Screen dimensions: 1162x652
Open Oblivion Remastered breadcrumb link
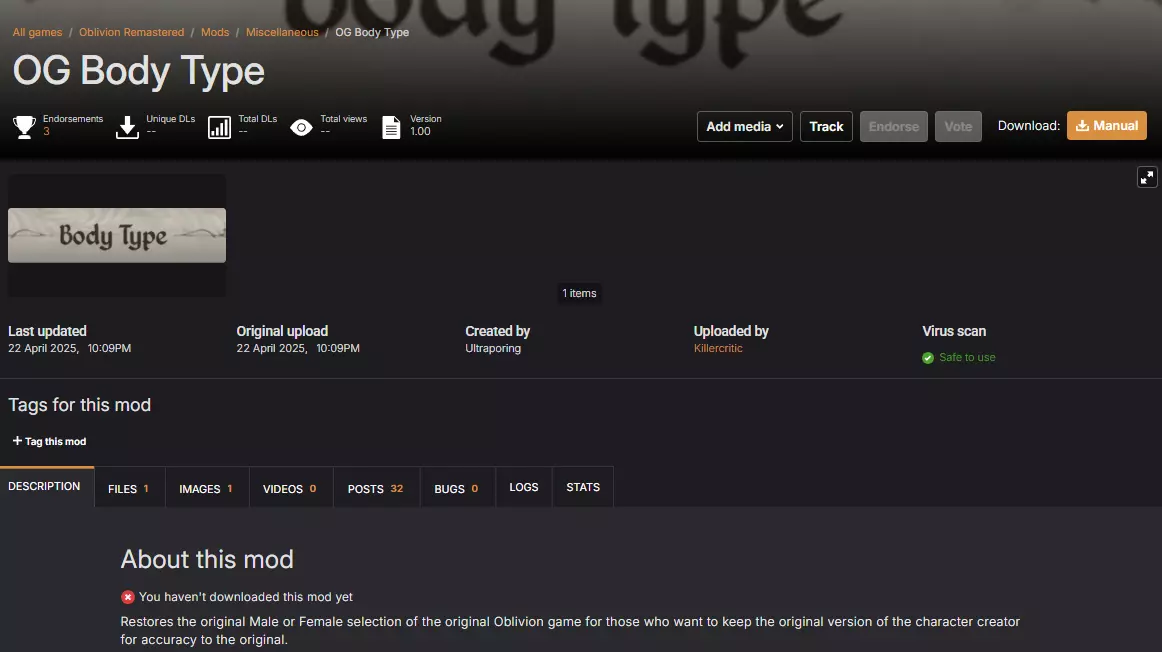click(x=131, y=33)
